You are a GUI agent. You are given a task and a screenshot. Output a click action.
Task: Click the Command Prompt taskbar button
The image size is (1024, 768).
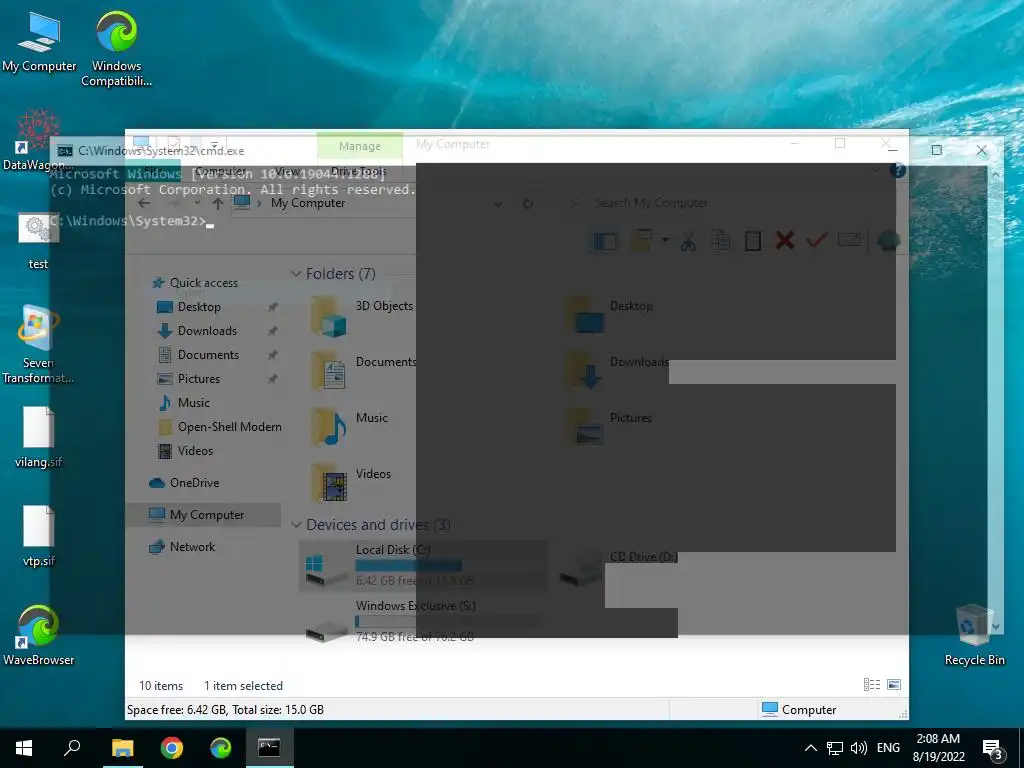pyautogui.click(x=269, y=748)
